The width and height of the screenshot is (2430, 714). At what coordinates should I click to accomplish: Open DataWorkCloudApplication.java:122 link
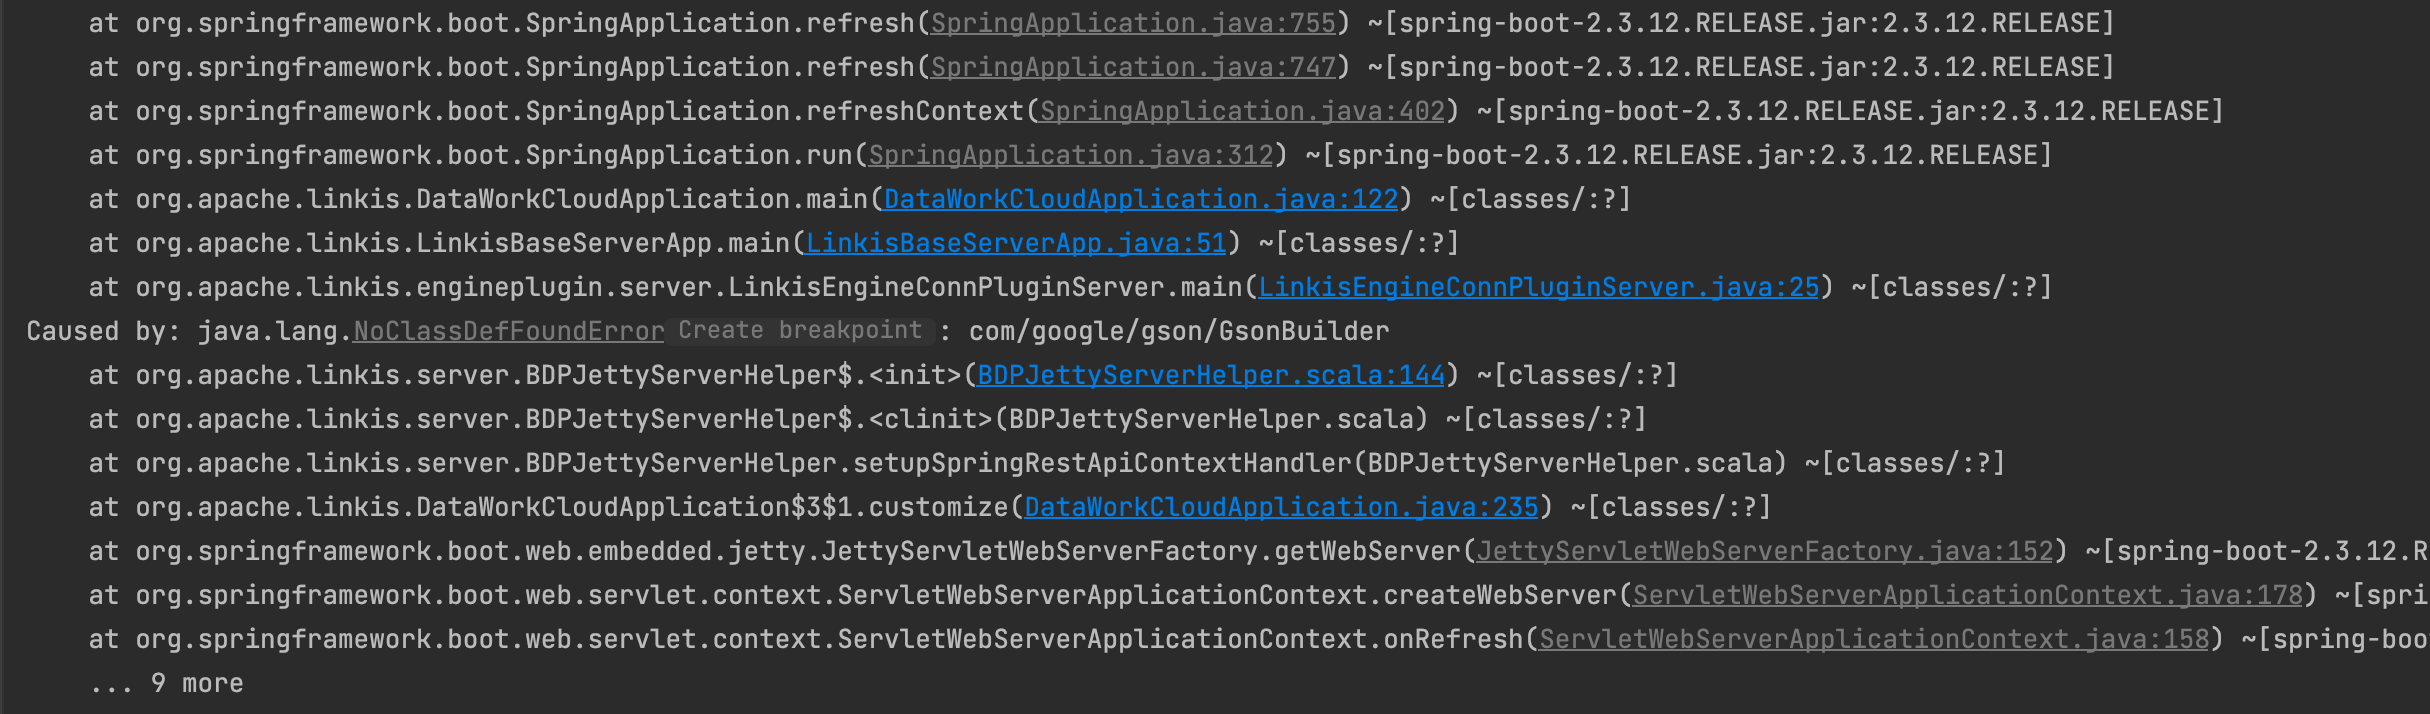[x=1141, y=199]
